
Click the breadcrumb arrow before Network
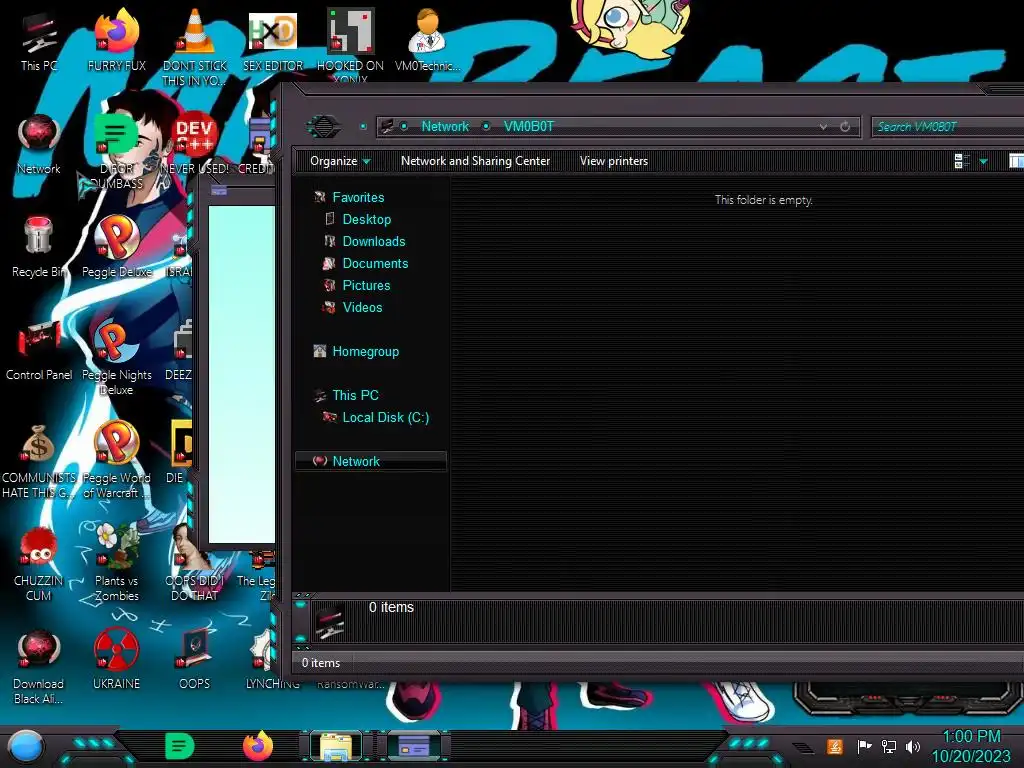404,127
